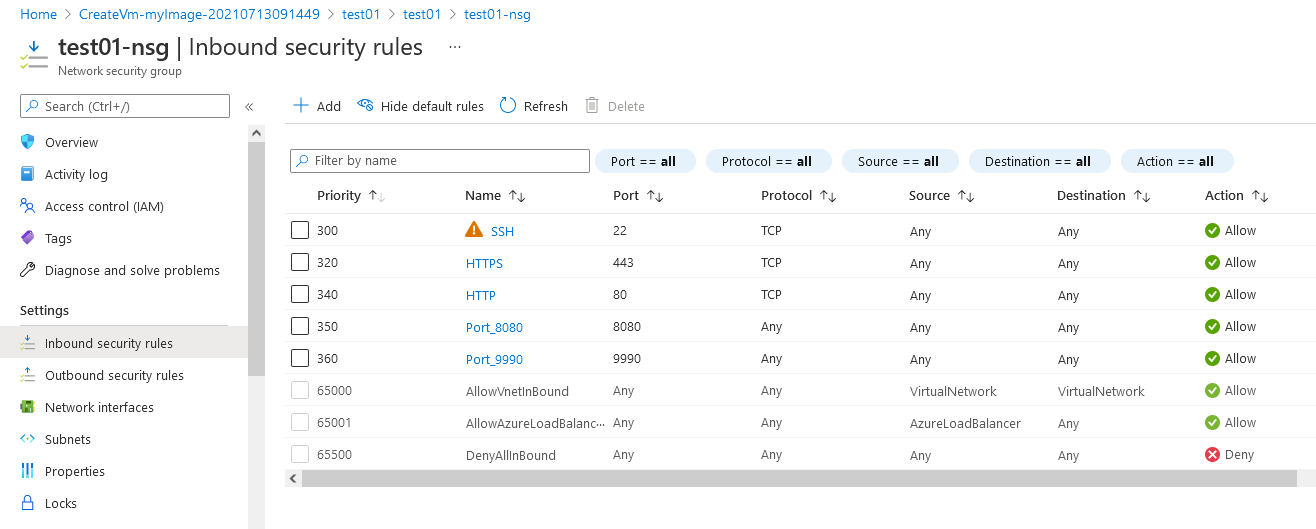Click the Subnets icon in sidebar

pyautogui.click(x=28, y=439)
